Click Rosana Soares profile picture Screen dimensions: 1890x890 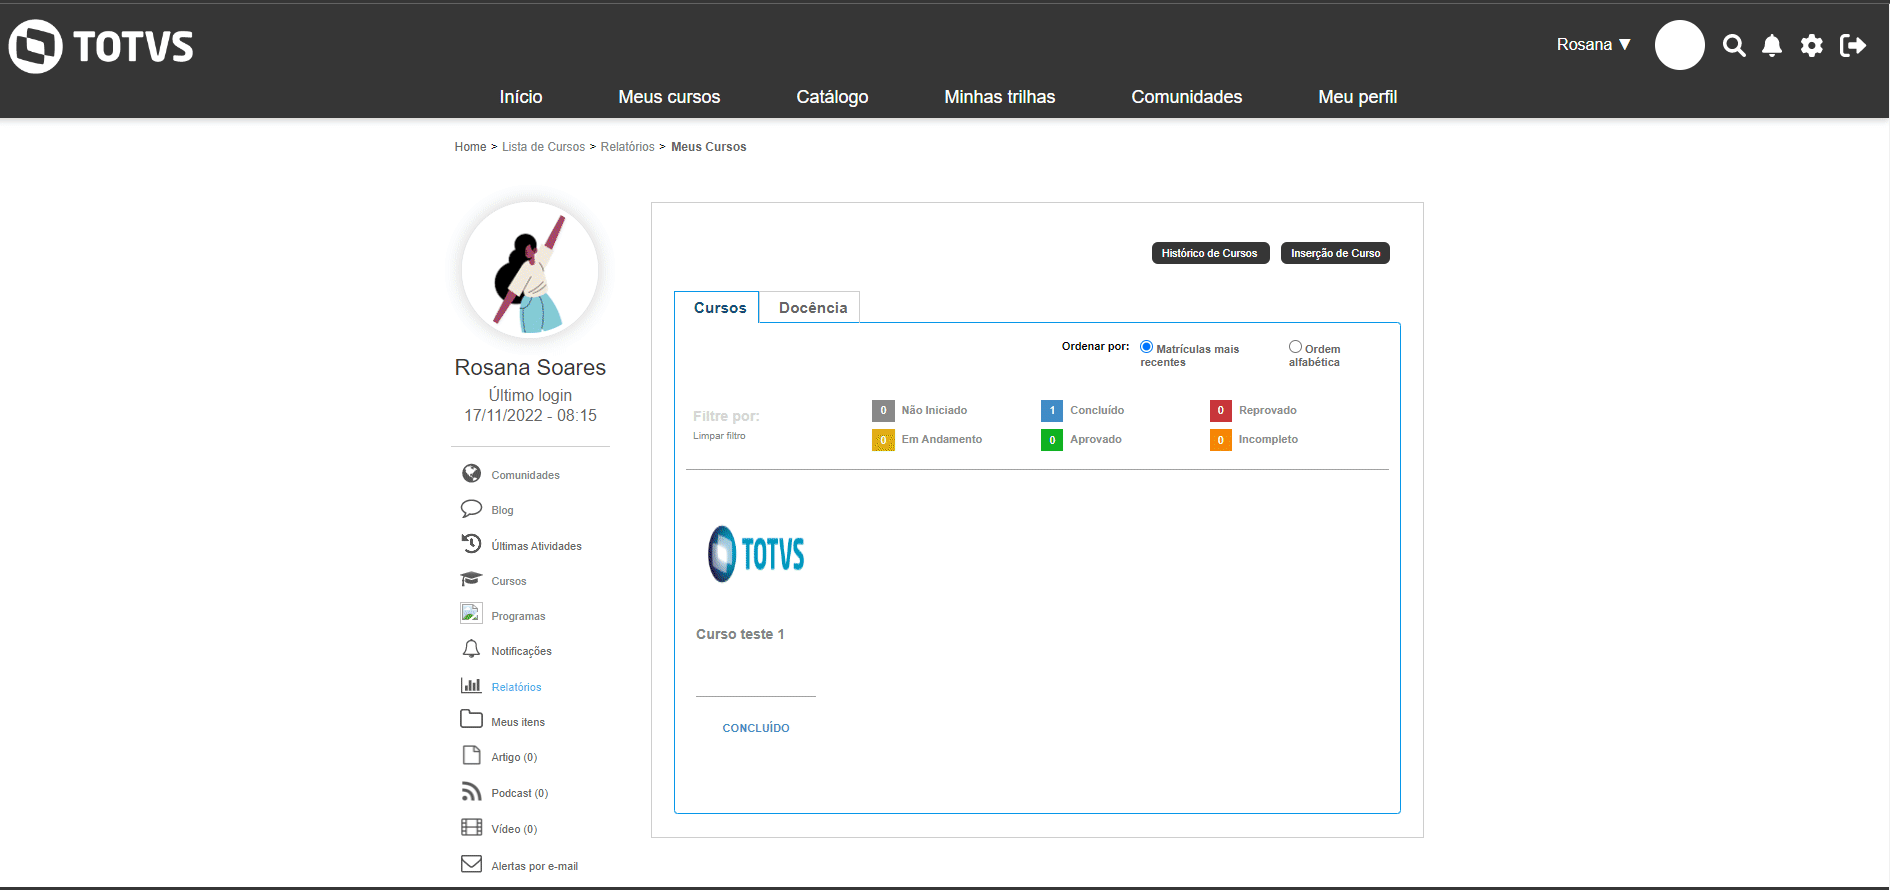[x=530, y=270]
